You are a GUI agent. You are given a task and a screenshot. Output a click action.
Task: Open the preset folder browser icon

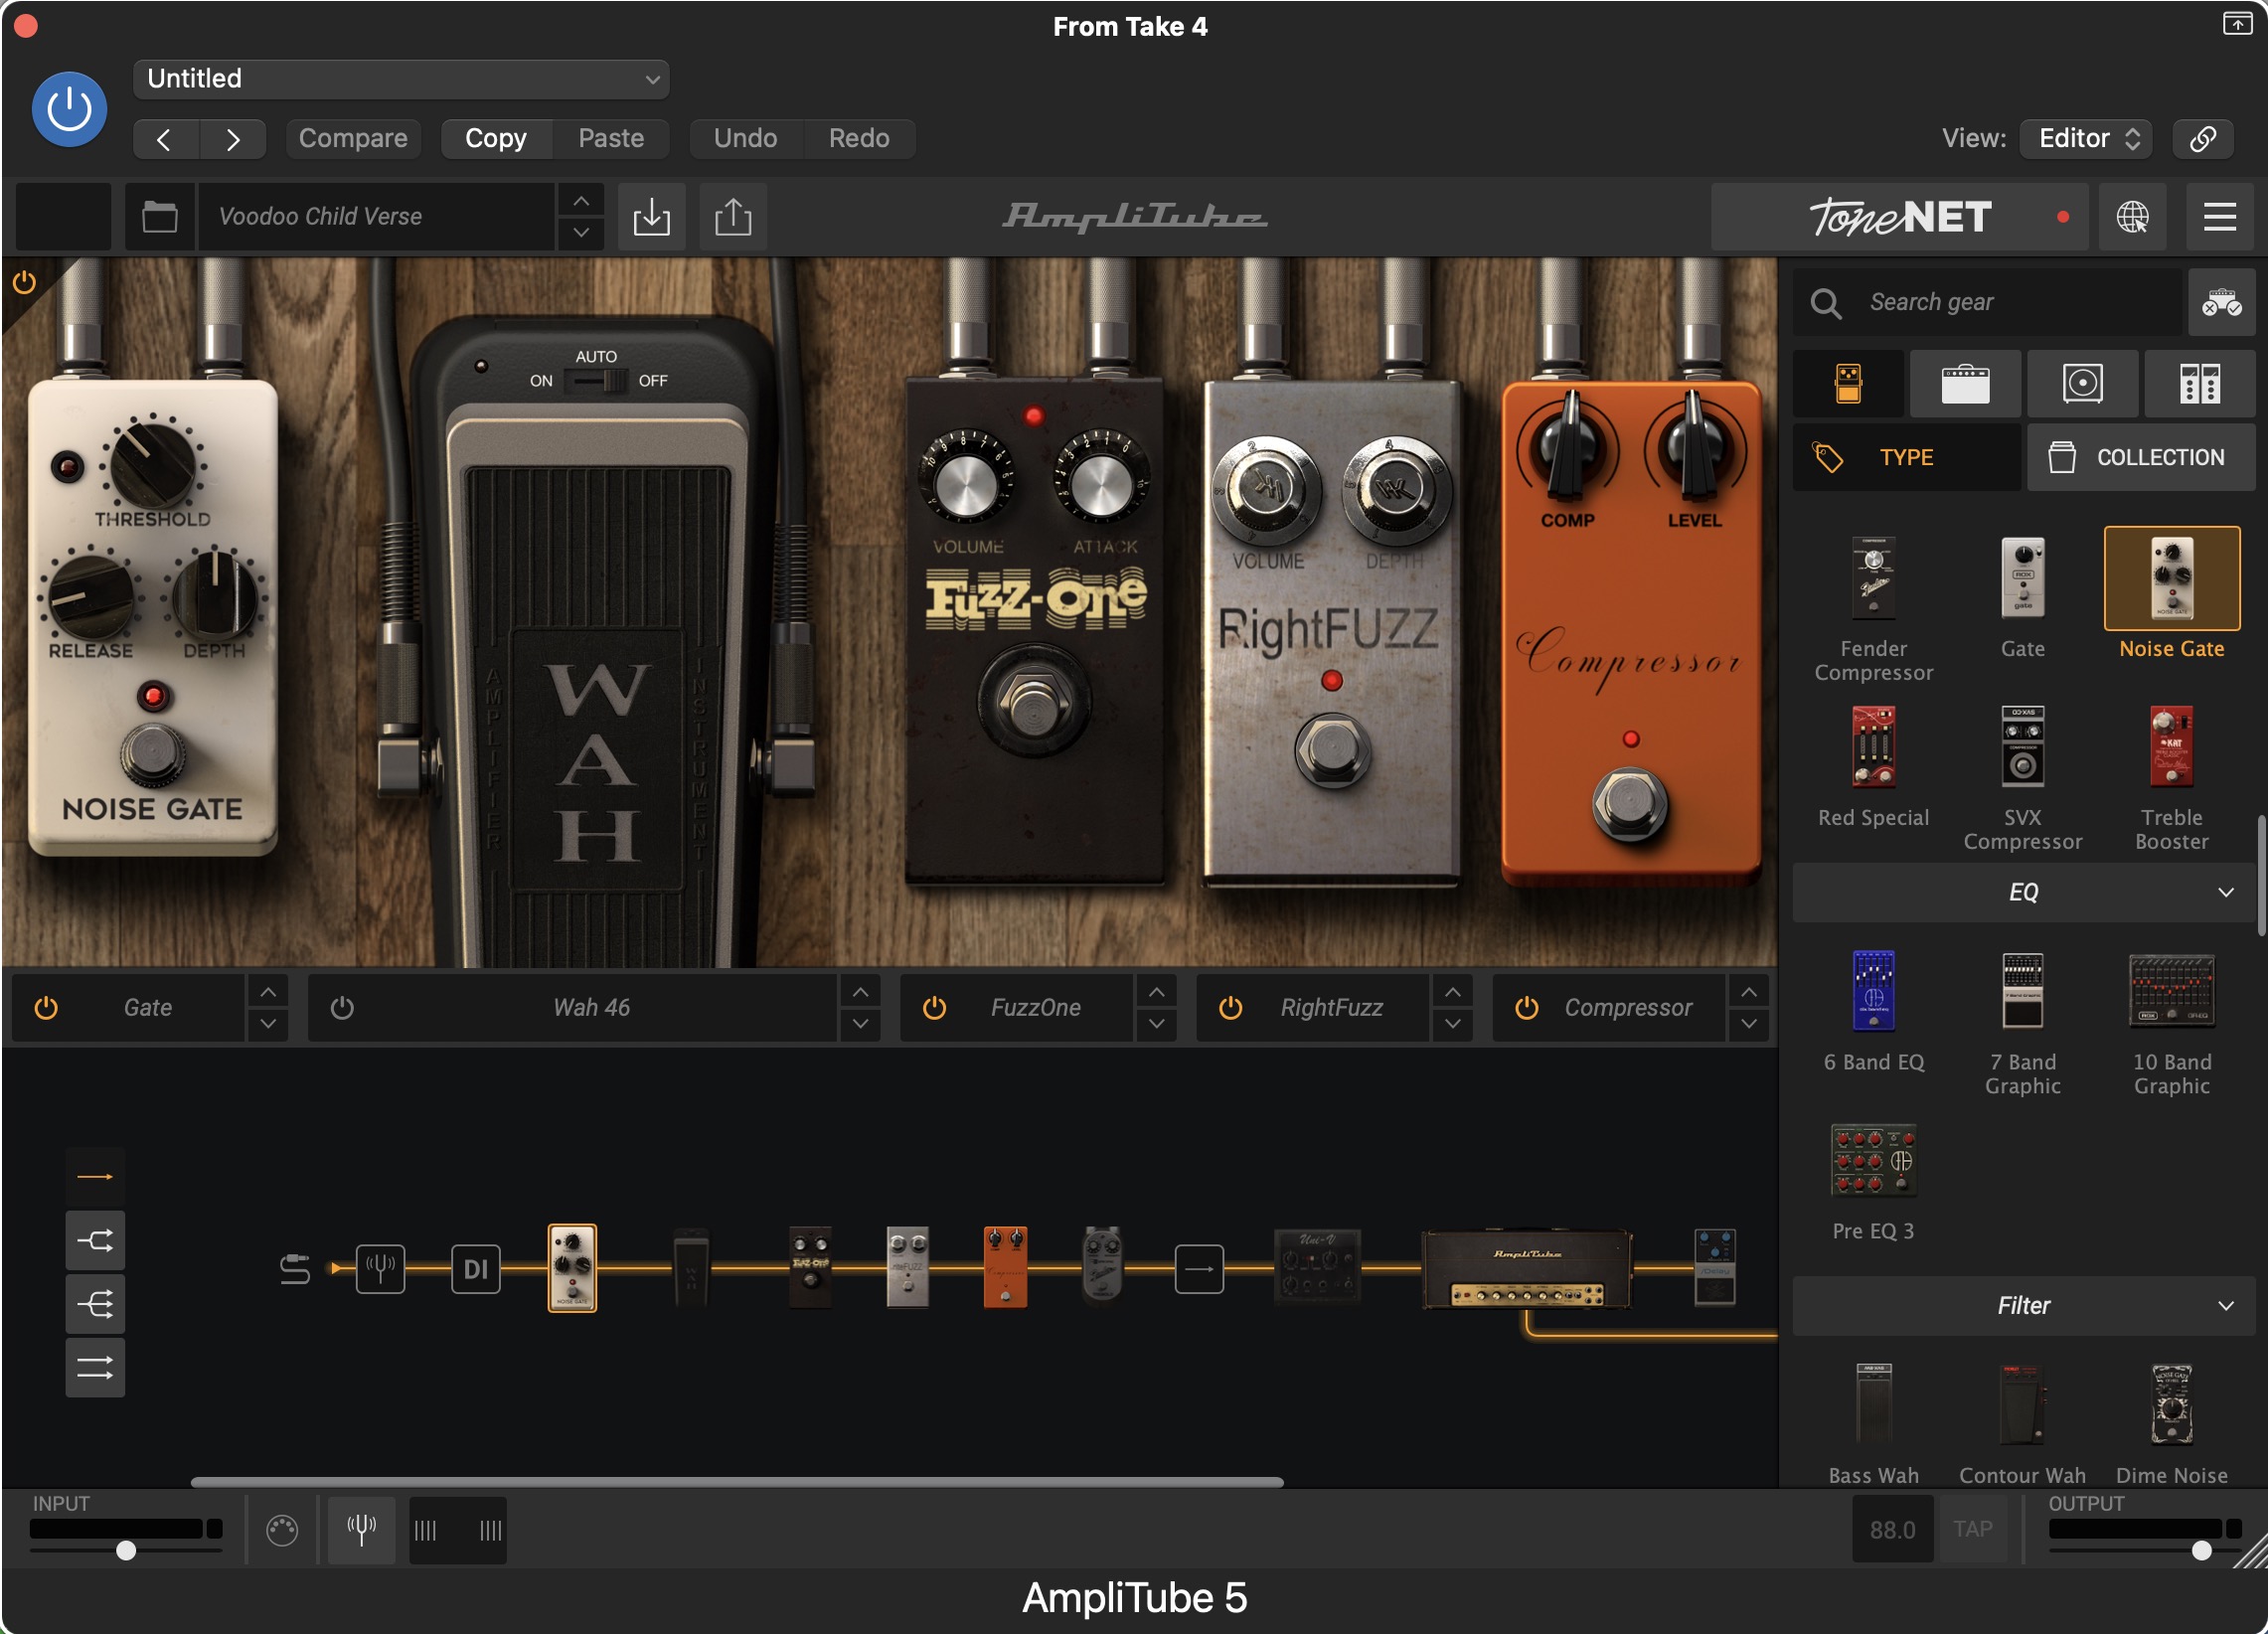[x=159, y=216]
